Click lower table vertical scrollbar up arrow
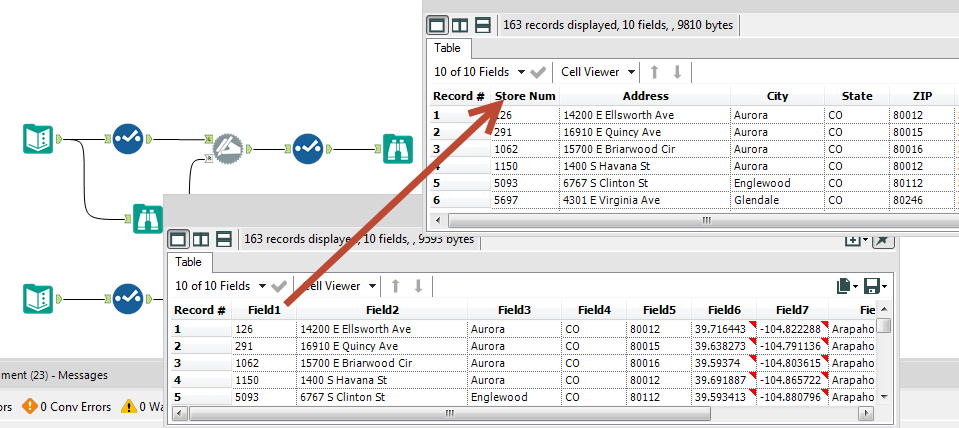 tap(884, 310)
